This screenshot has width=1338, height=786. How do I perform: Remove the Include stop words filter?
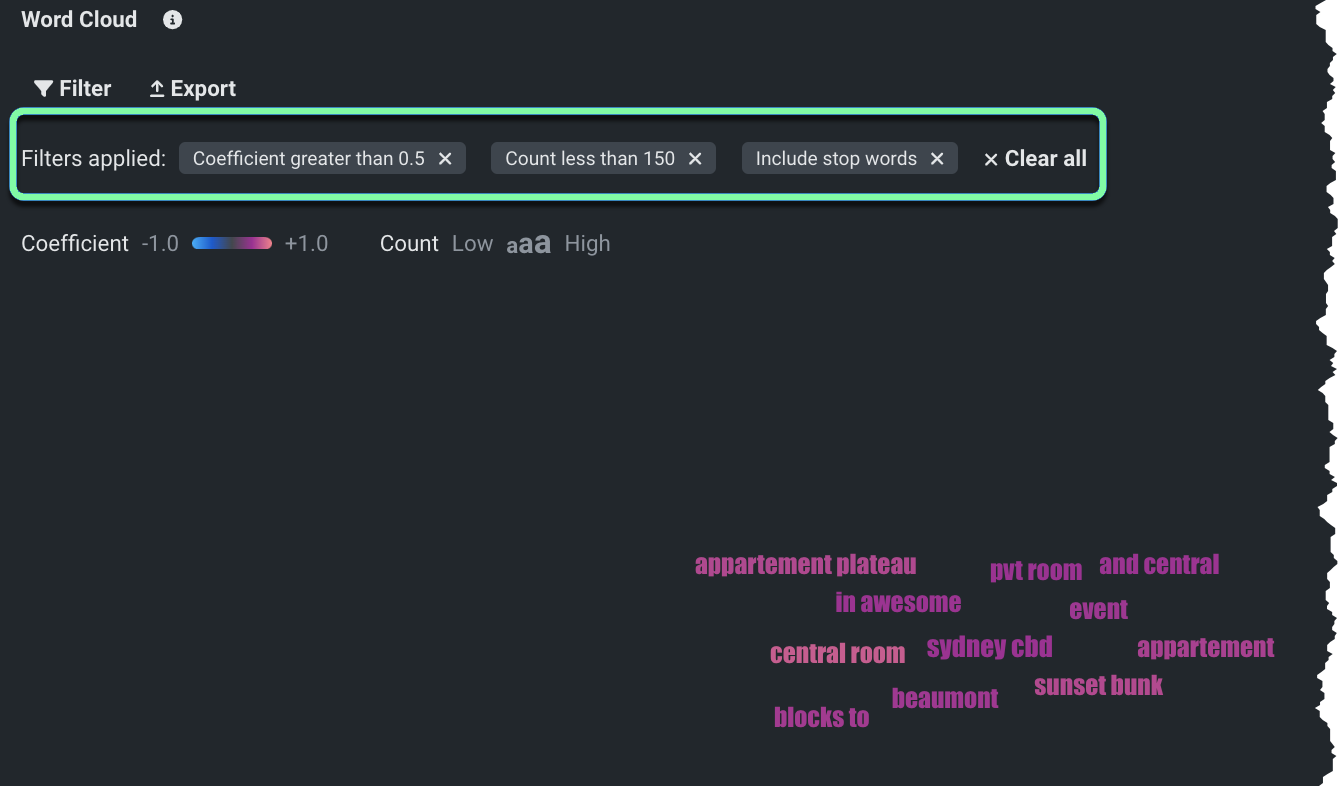[937, 159]
